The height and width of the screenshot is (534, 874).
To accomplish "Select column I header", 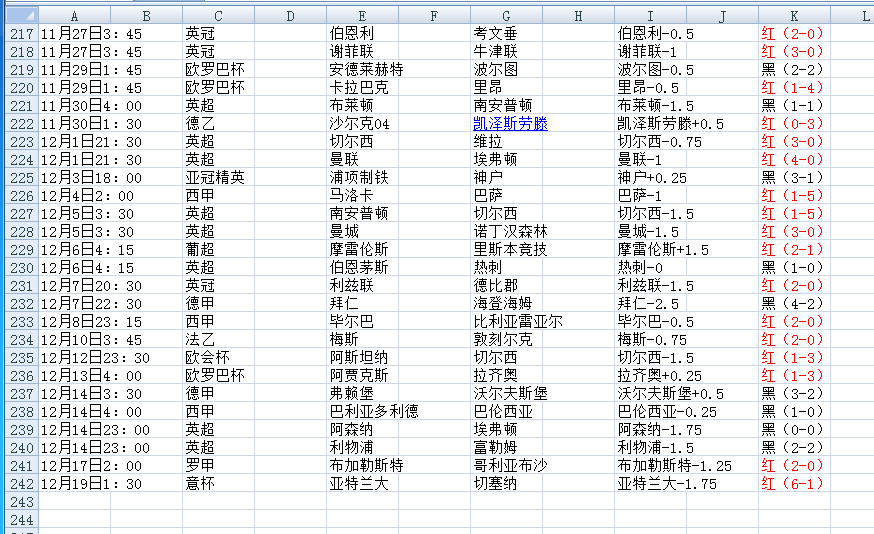I will (650, 16).
